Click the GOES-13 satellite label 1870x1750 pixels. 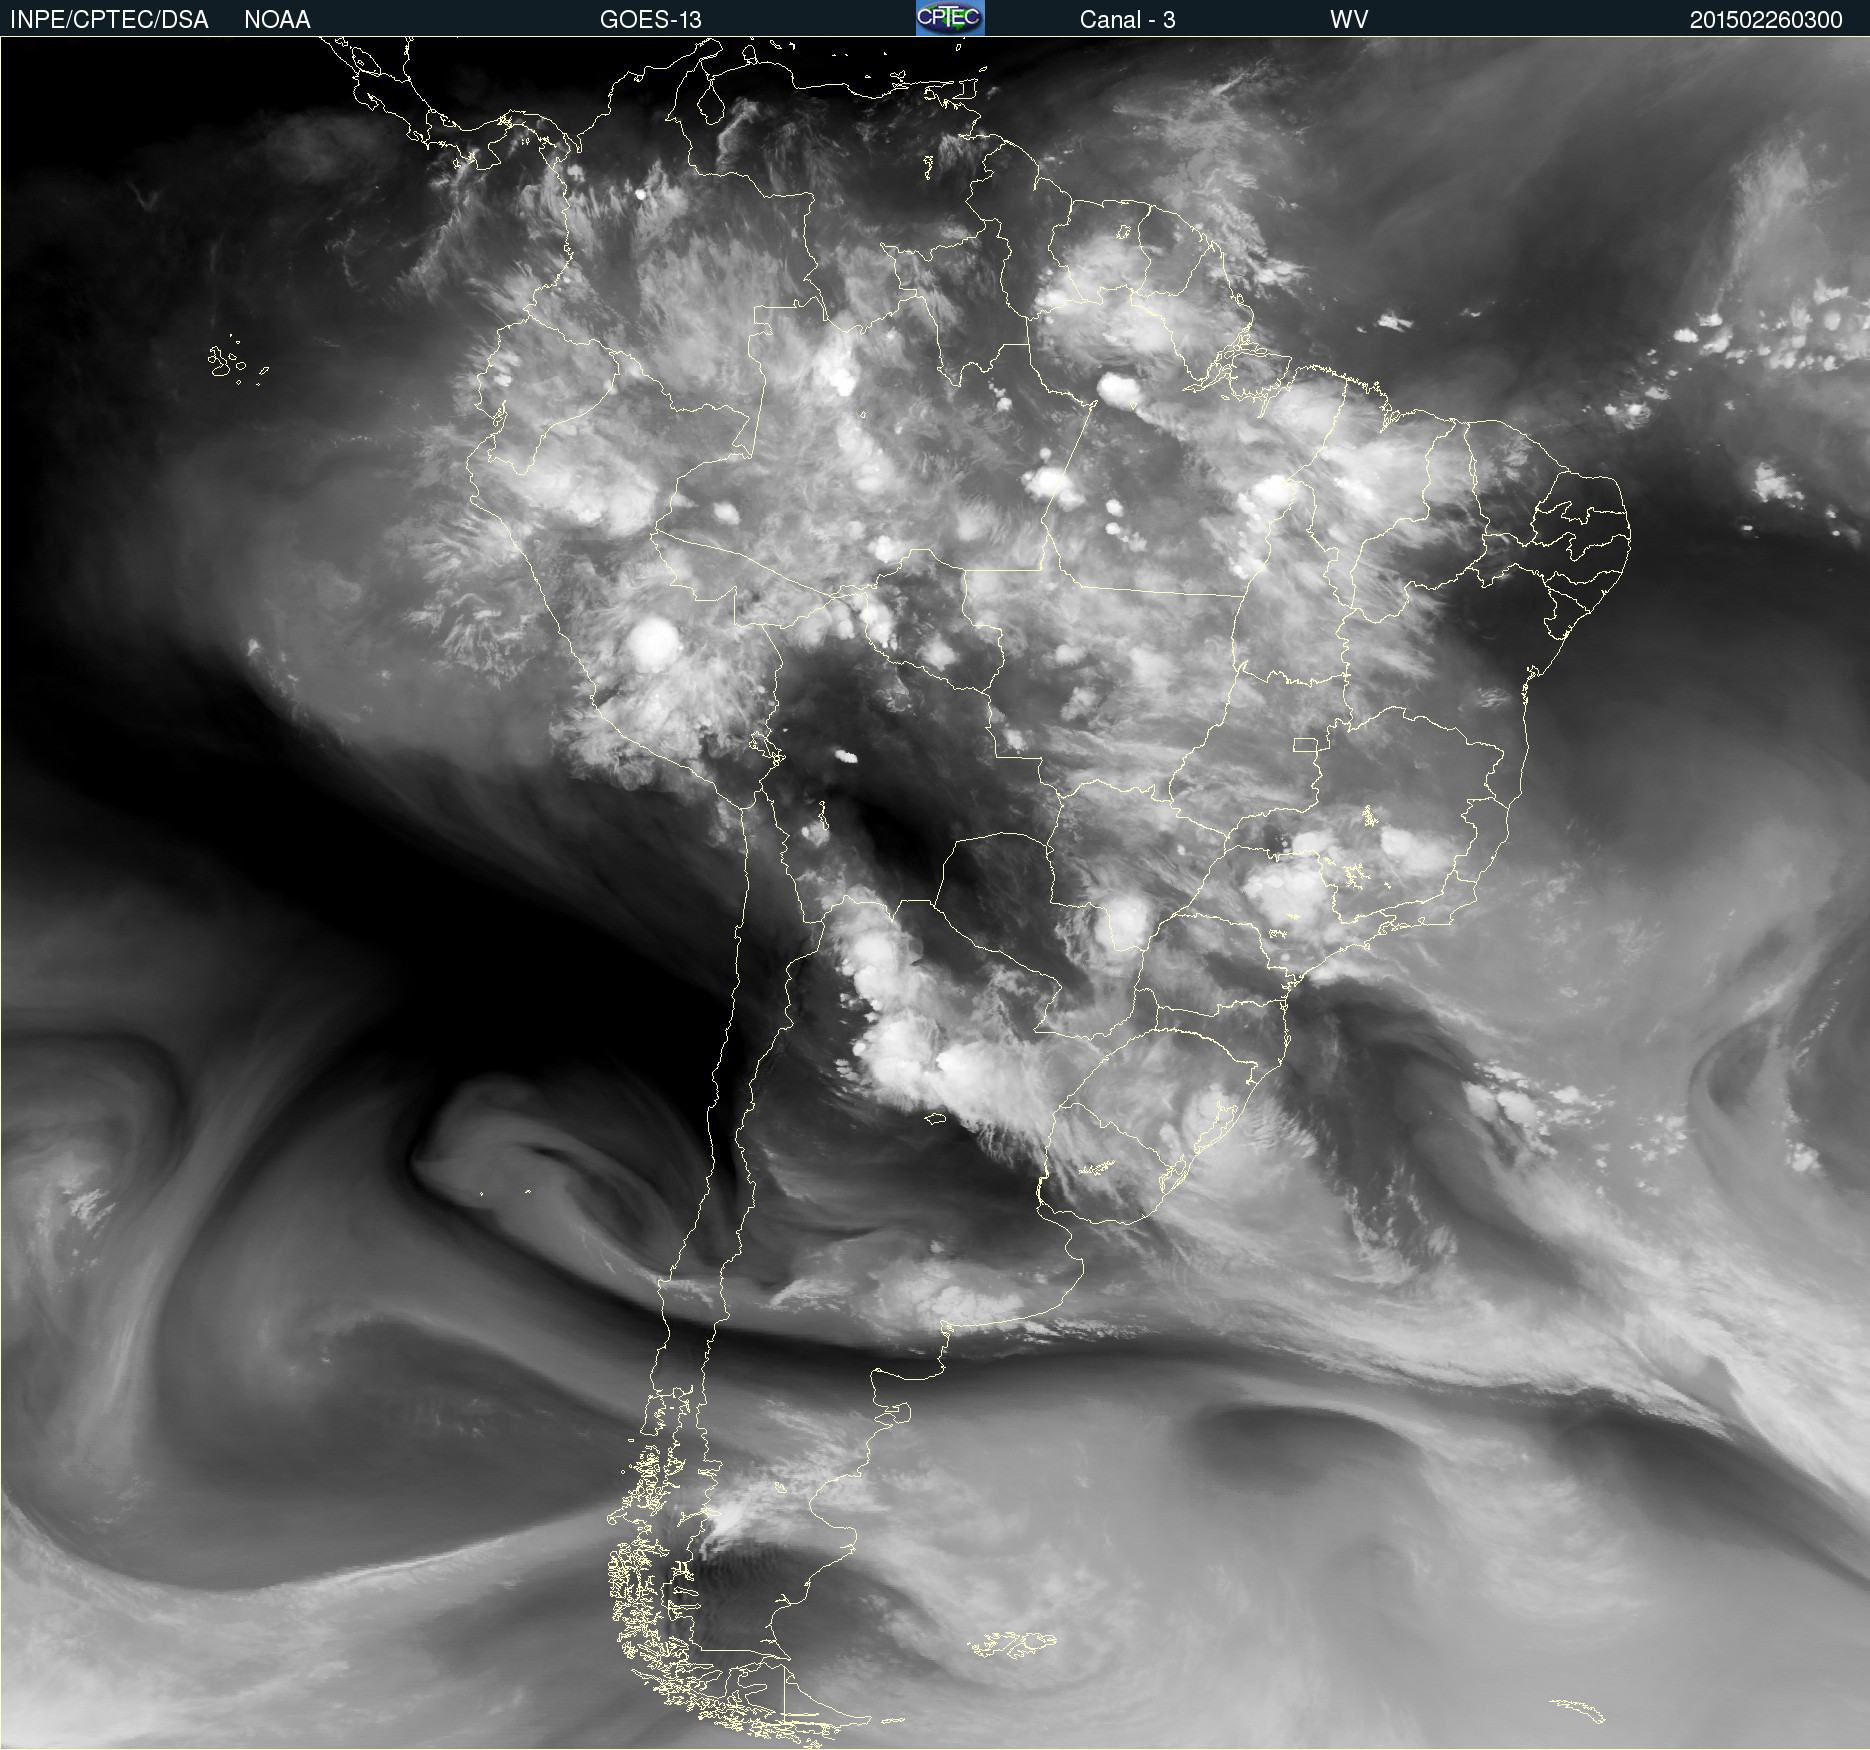(x=650, y=19)
